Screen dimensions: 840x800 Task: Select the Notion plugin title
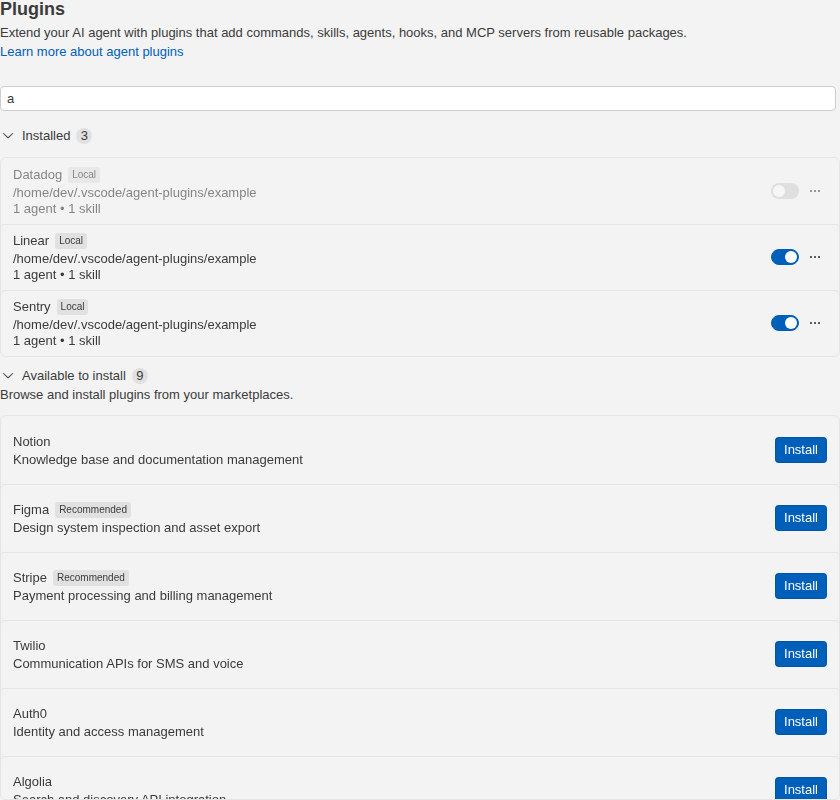[x=32, y=442]
